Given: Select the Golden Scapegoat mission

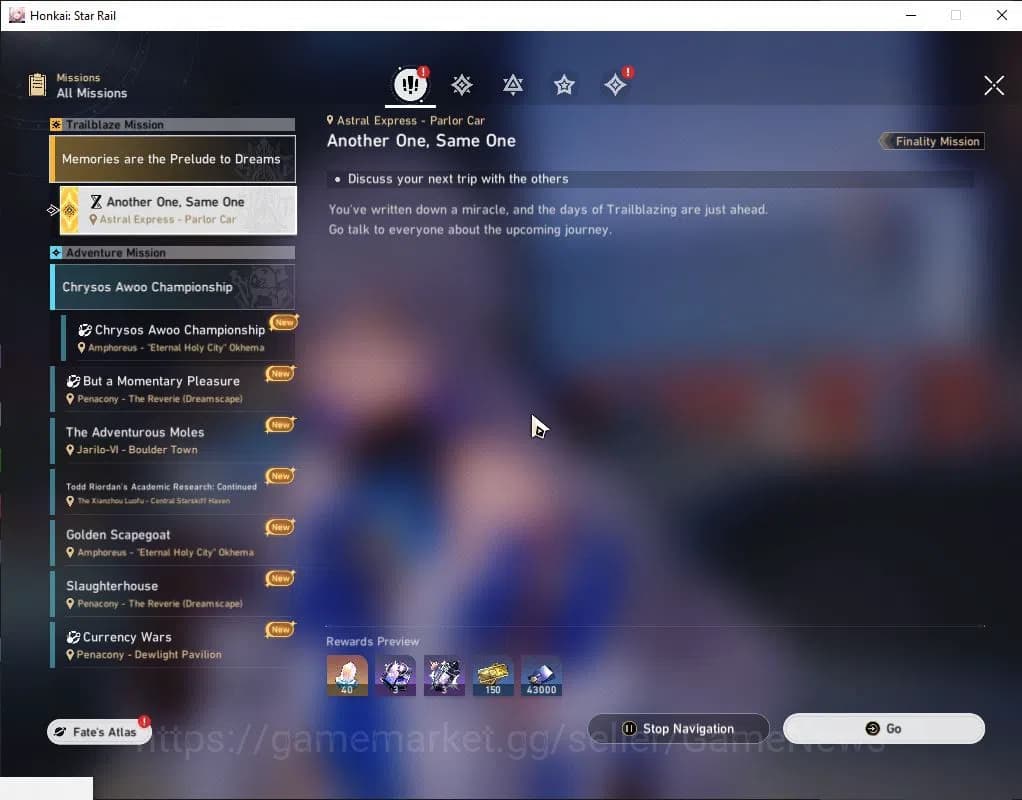Looking at the screenshot, I should pyautogui.click(x=173, y=542).
